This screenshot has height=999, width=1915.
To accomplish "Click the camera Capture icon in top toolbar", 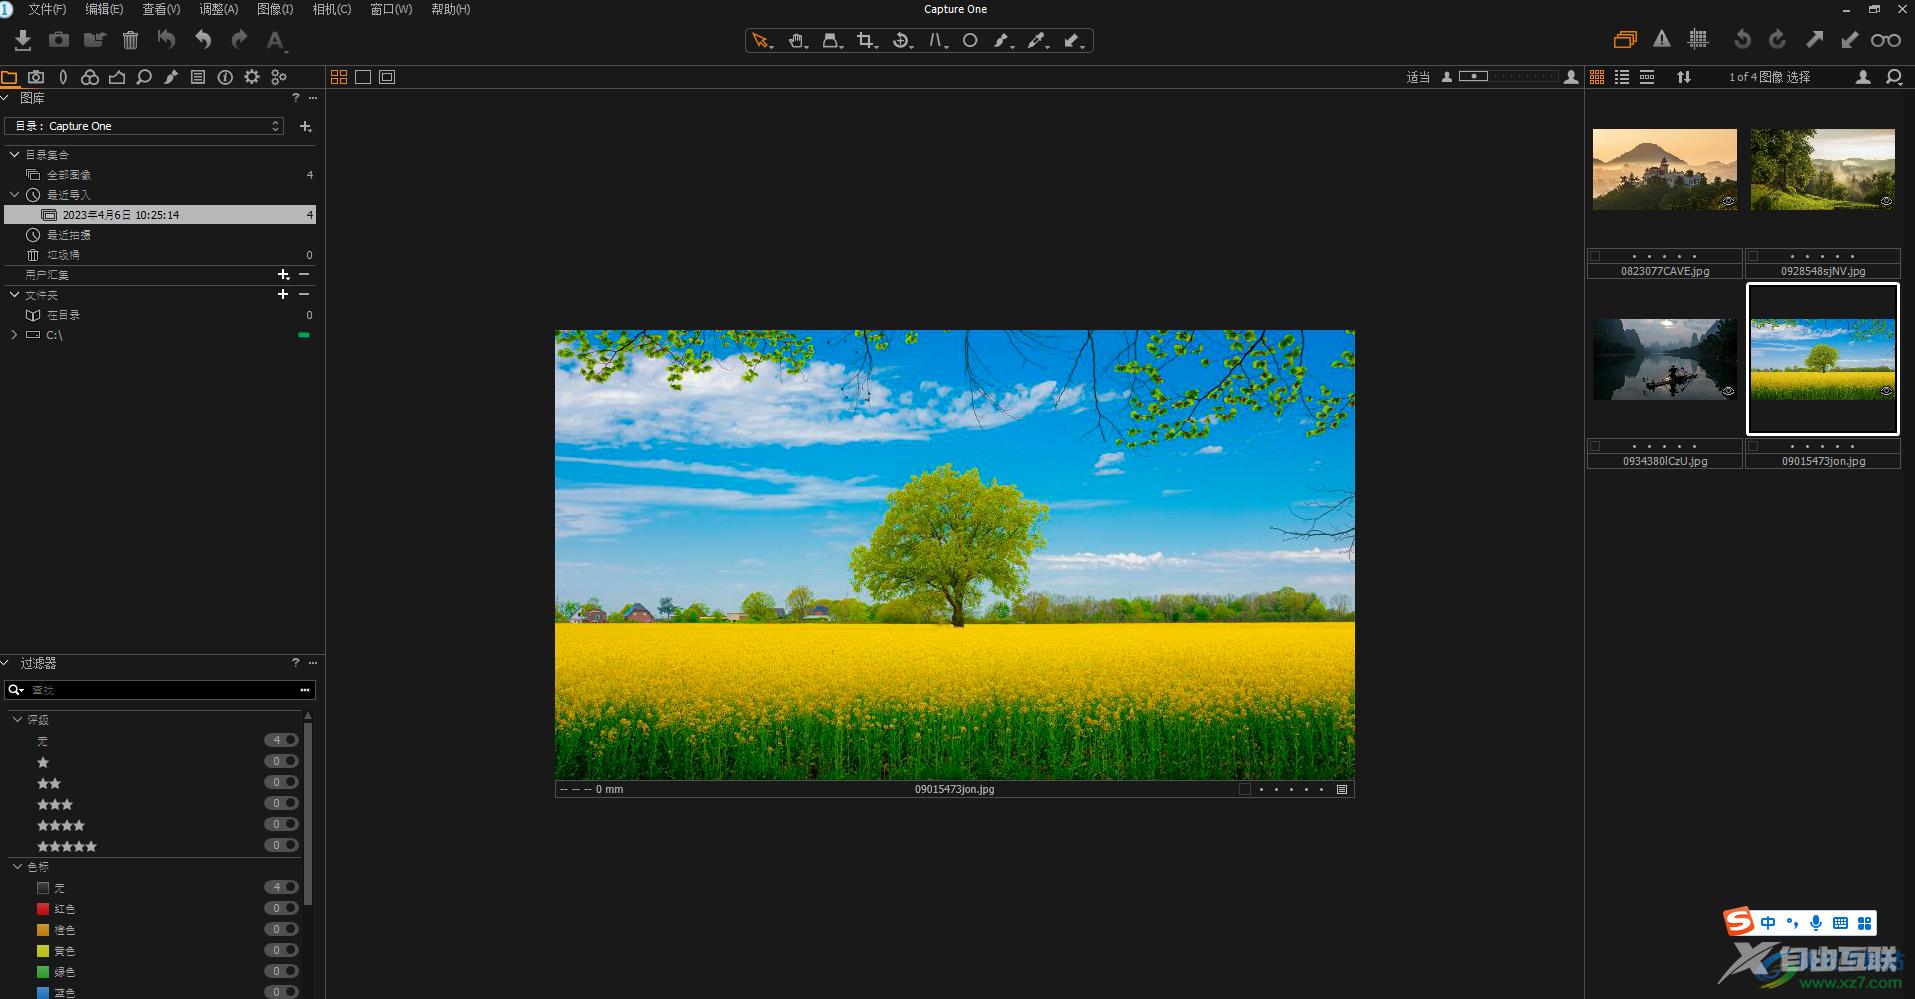I will [59, 40].
